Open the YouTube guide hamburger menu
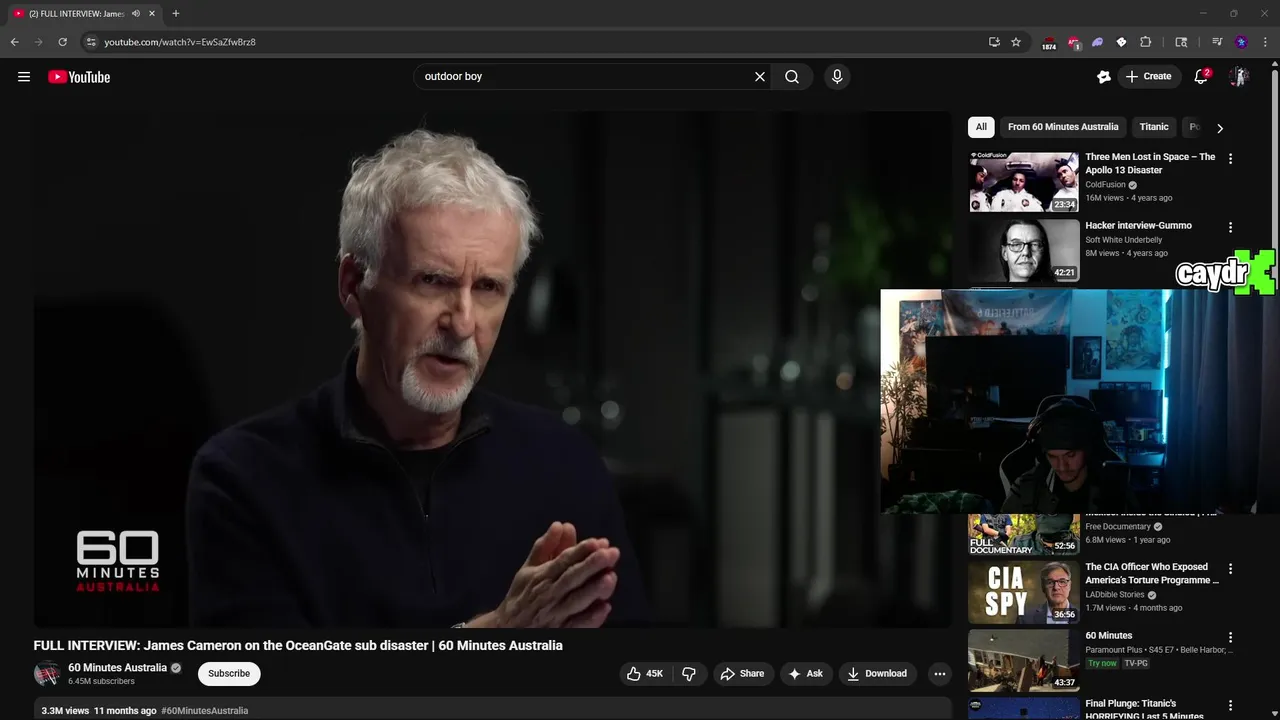This screenshot has width=1280, height=720. [x=24, y=77]
